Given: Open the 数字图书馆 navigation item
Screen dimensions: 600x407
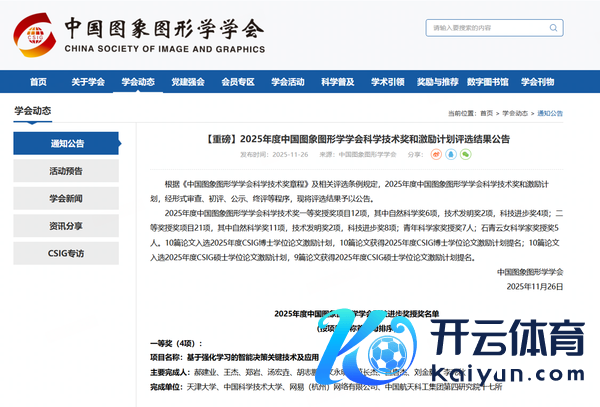Looking at the screenshot, I should (488, 82).
